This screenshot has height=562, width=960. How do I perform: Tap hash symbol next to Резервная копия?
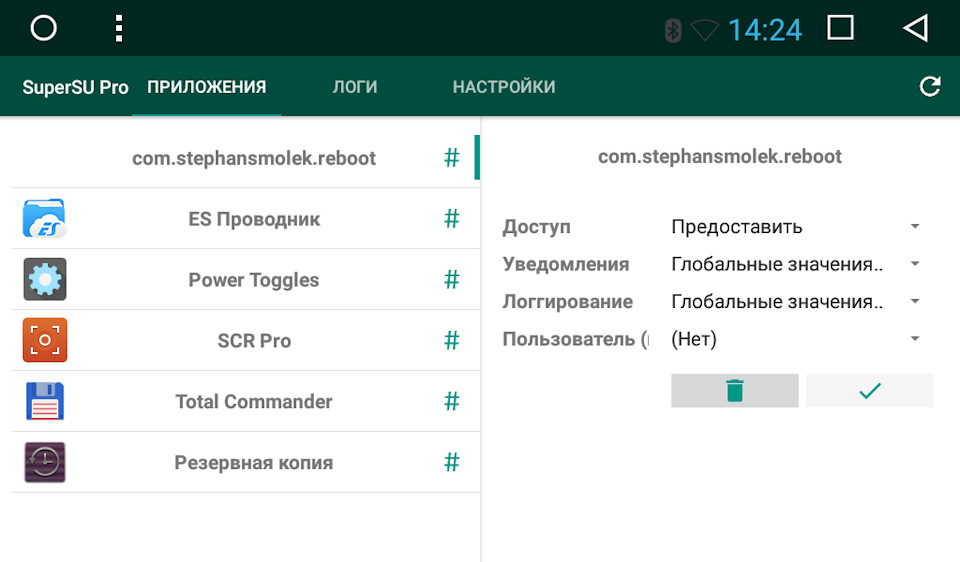point(452,462)
